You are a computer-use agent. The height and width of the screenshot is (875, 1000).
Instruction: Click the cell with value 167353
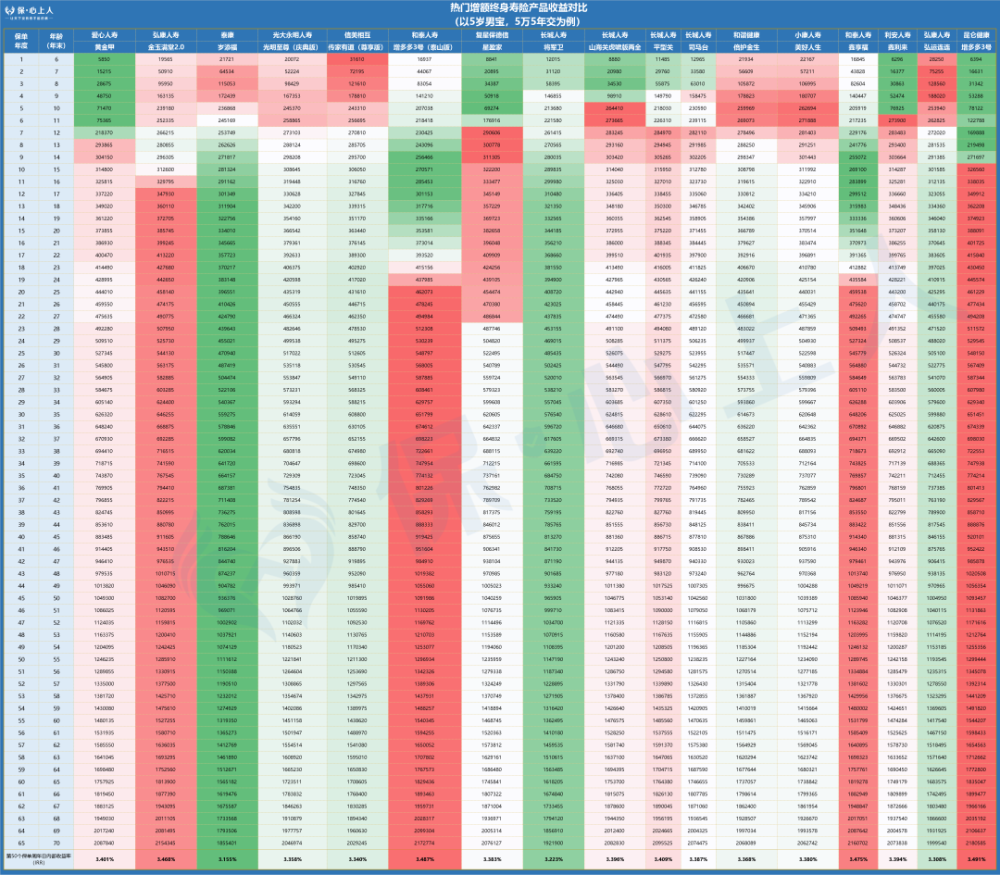coord(292,96)
